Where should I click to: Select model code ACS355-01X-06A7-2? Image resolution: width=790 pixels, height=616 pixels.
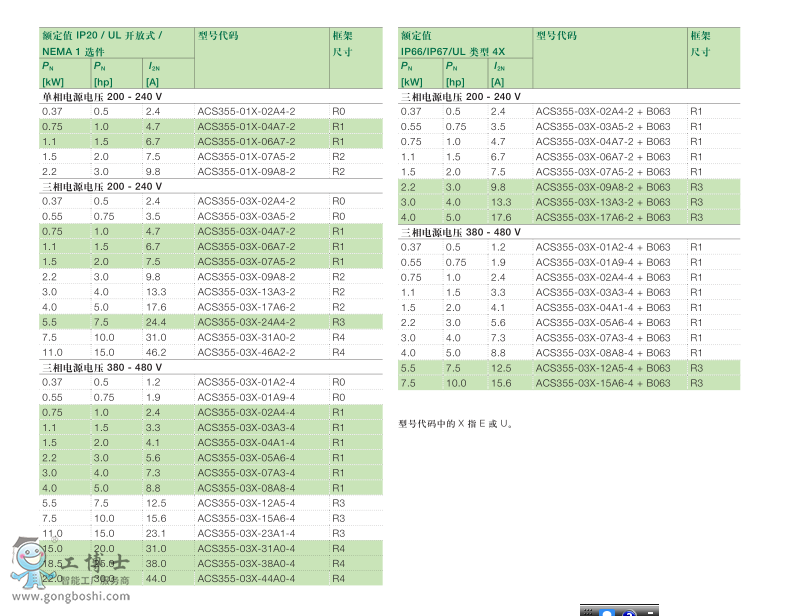tap(246, 142)
